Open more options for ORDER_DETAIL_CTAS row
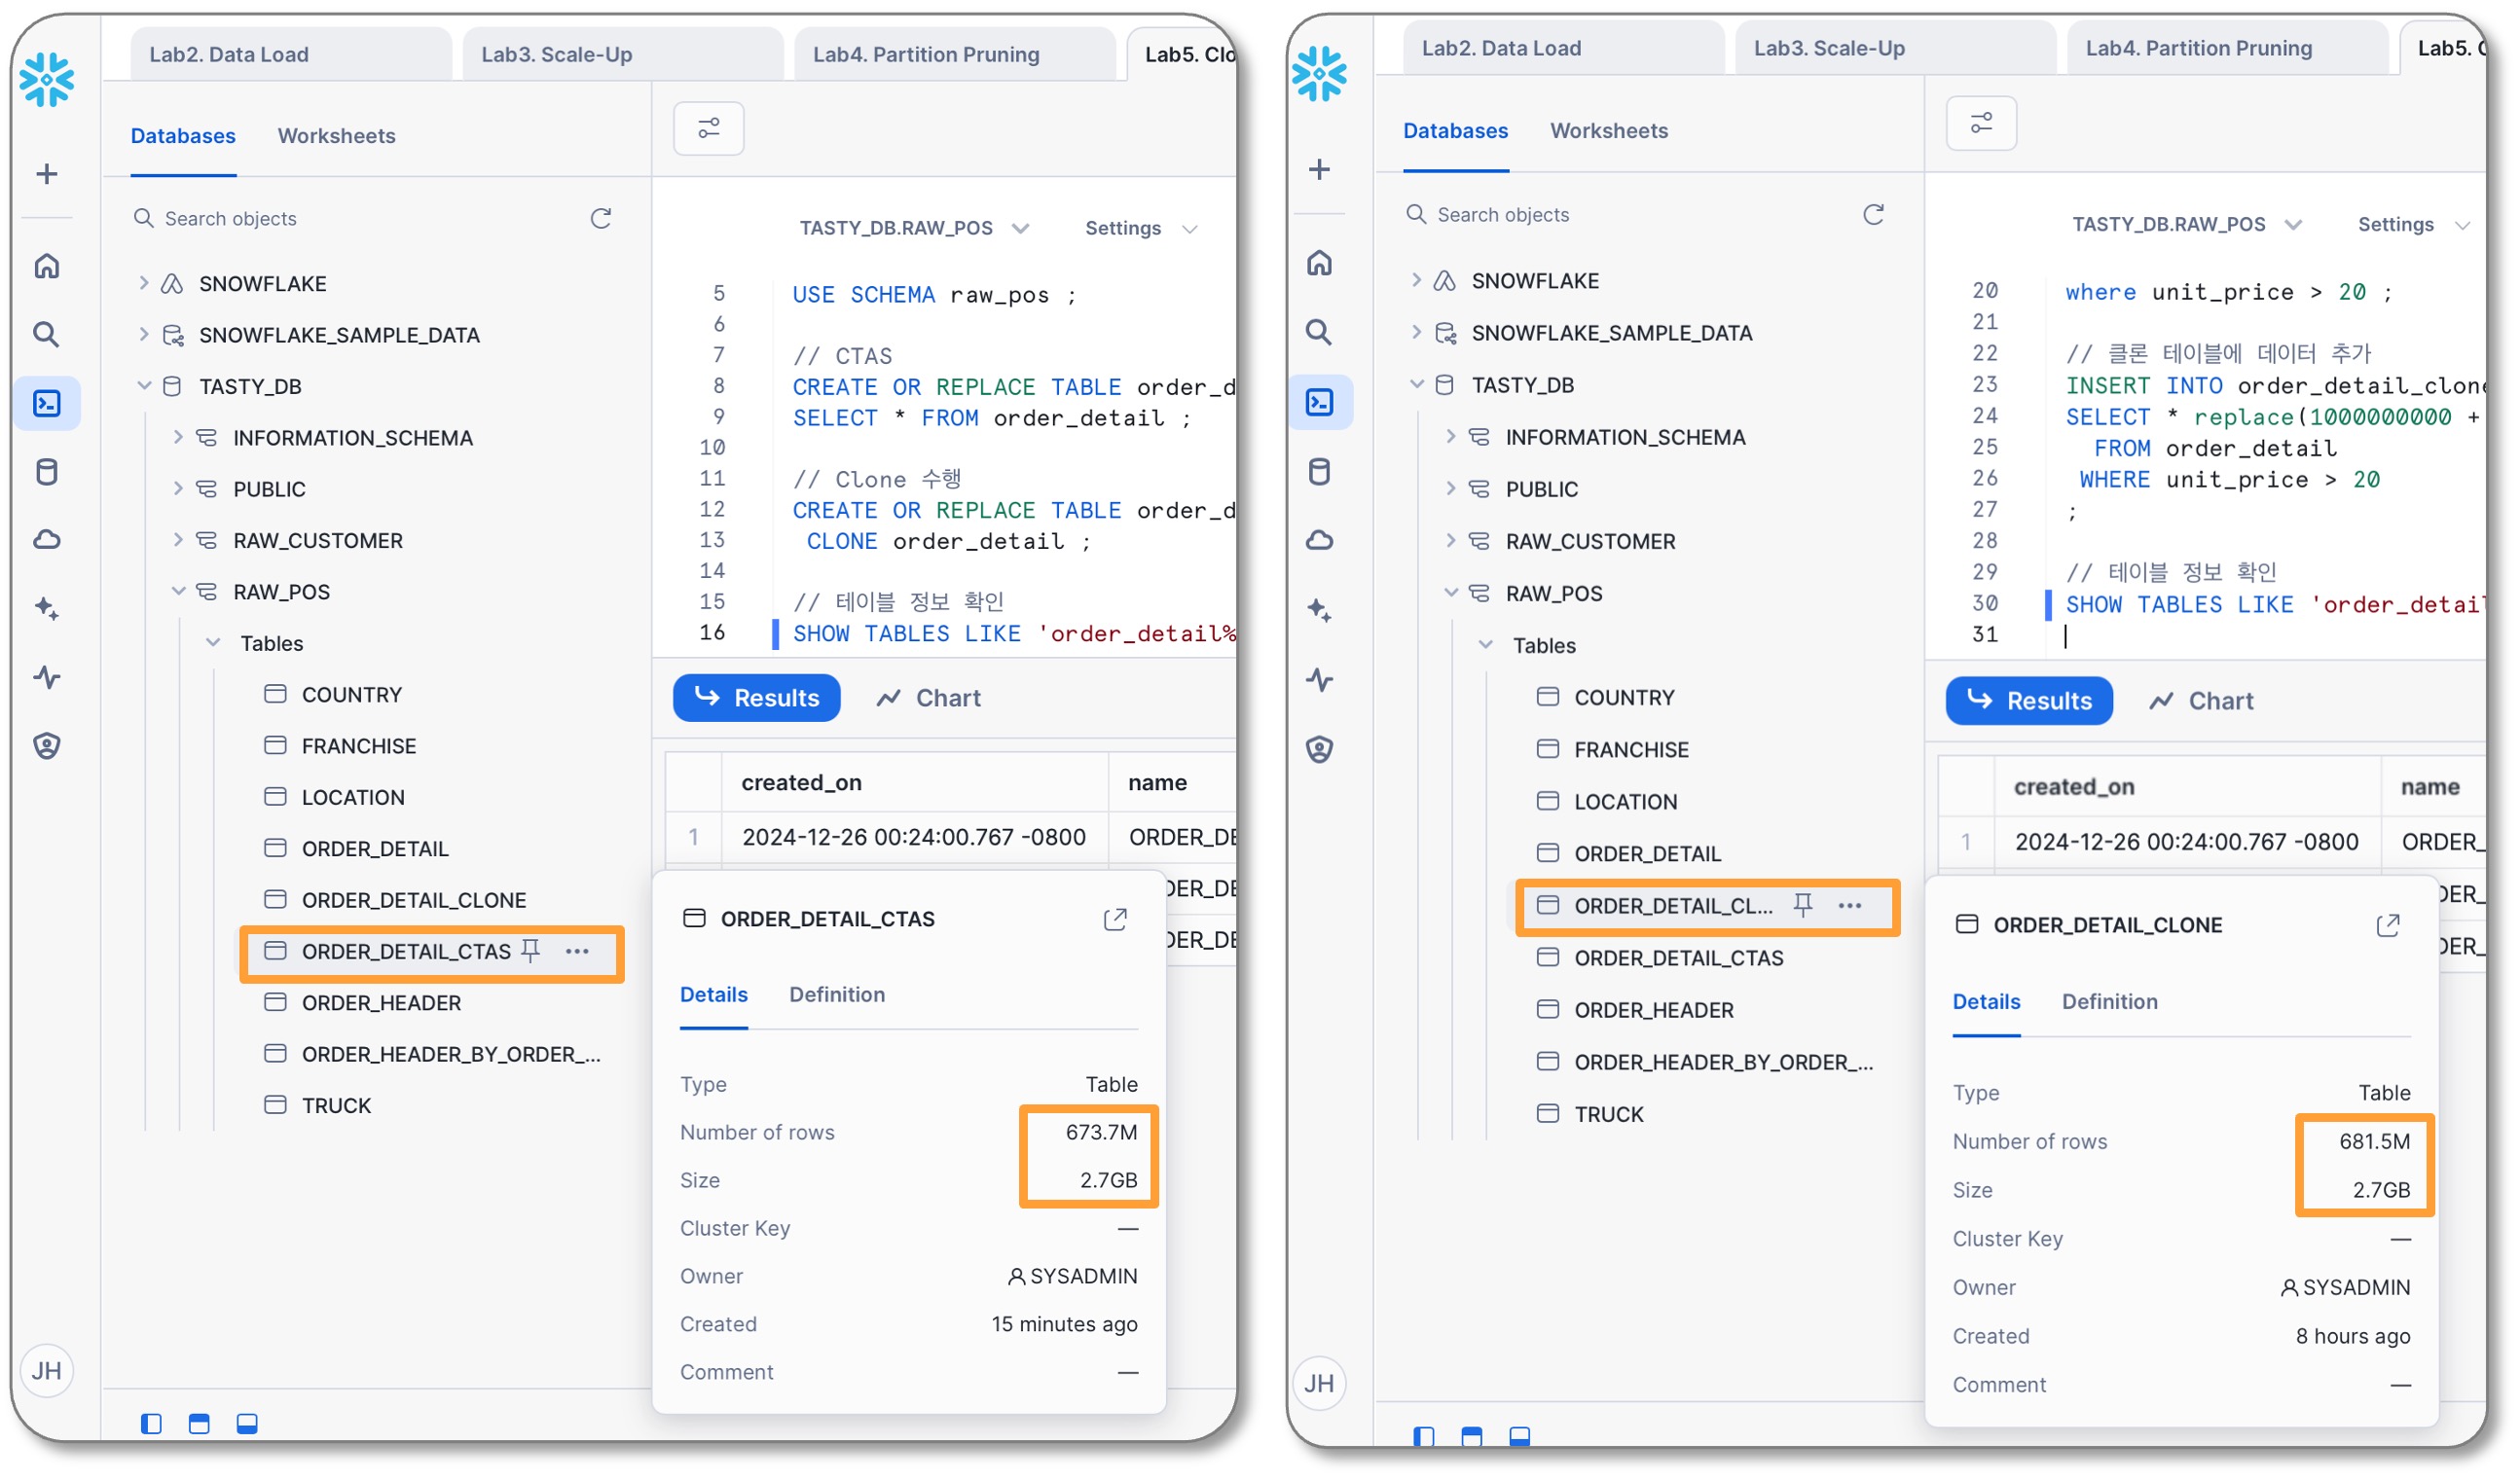Image resolution: width=2520 pixels, height=1480 pixels. 577,952
